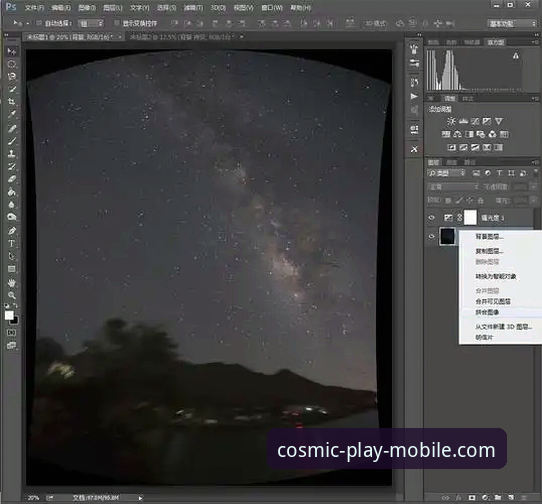Choose 转换为智能对象 in the context menu
The image size is (542, 504).
tap(496, 276)
